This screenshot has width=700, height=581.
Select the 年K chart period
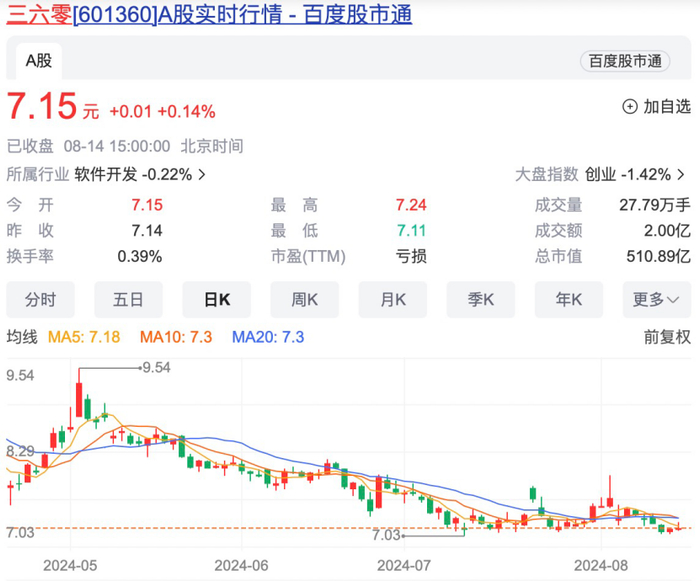[569, 300]
